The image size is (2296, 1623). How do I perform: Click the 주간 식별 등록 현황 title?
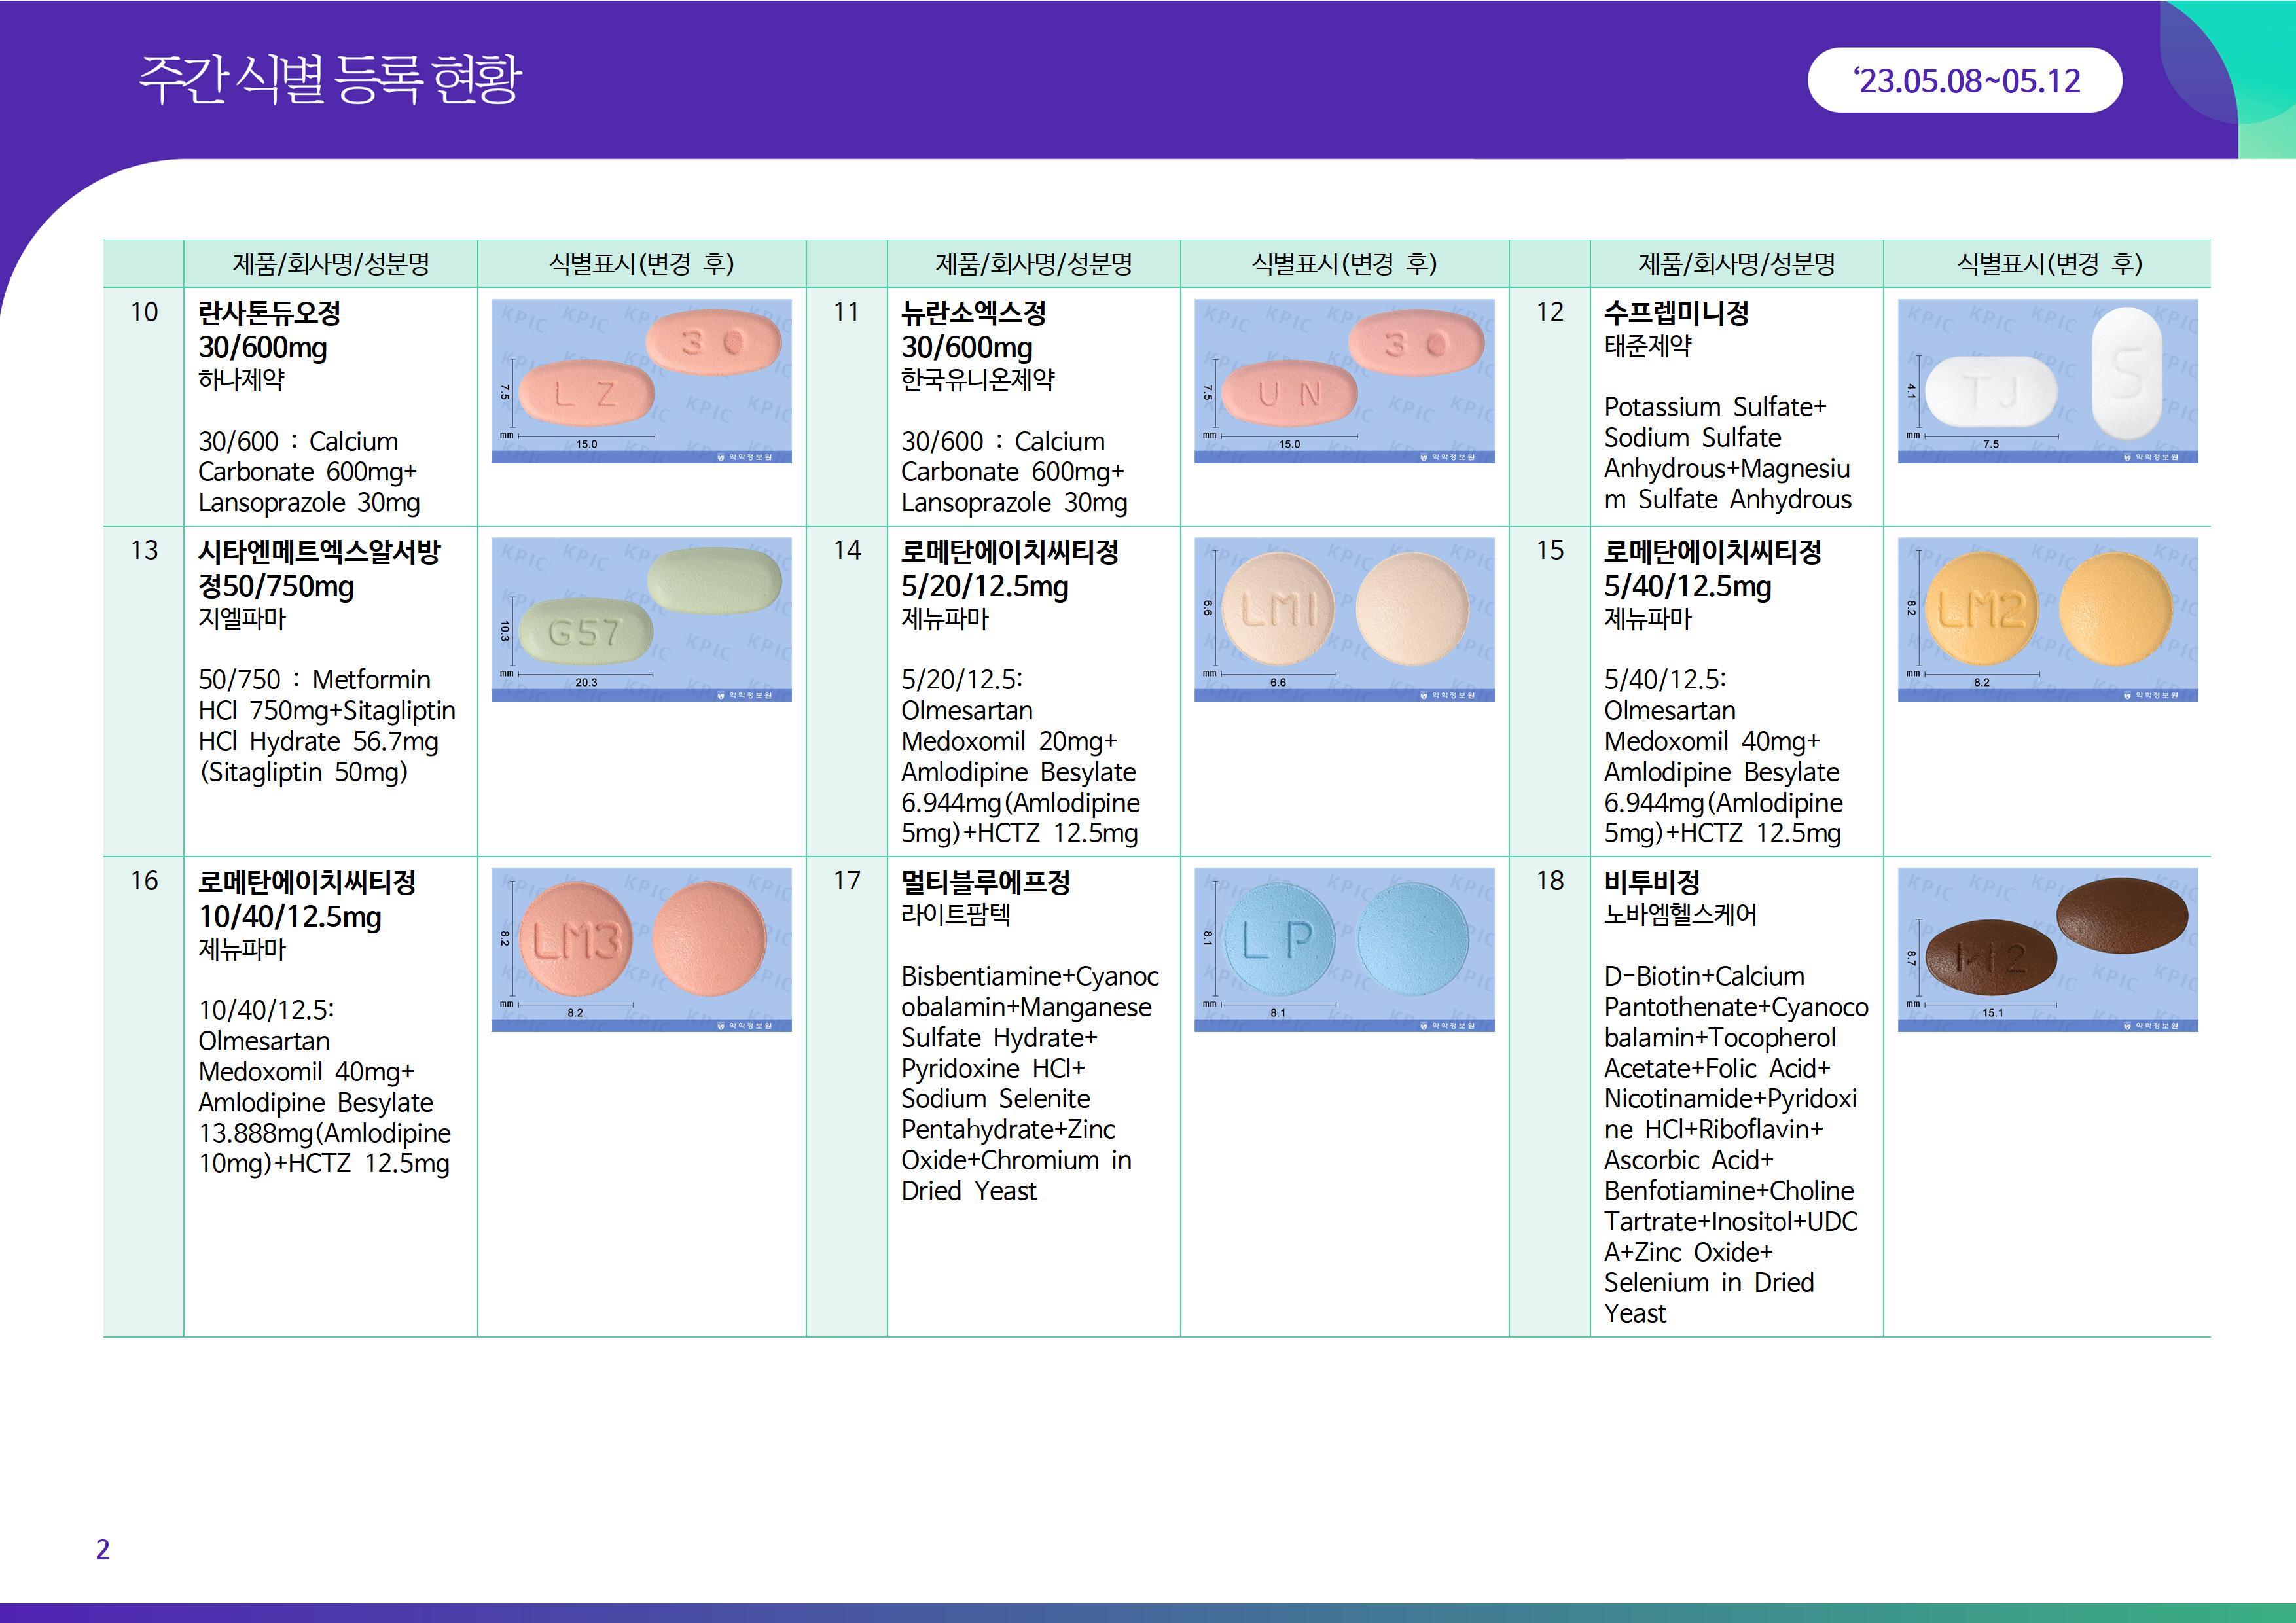coord(330,80)
